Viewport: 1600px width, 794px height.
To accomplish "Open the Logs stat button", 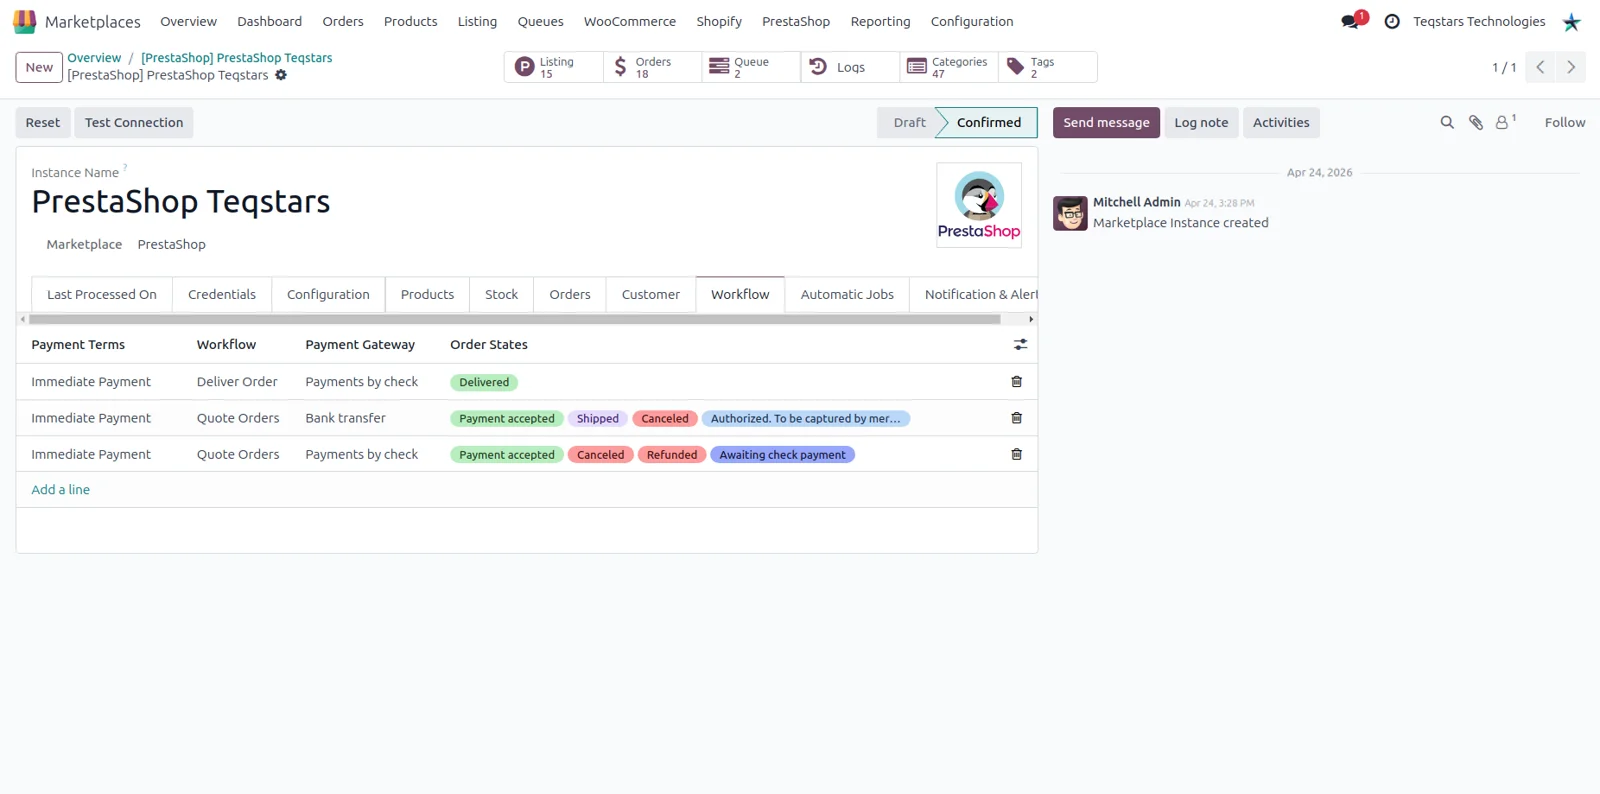I will click(x=850, y=67).
